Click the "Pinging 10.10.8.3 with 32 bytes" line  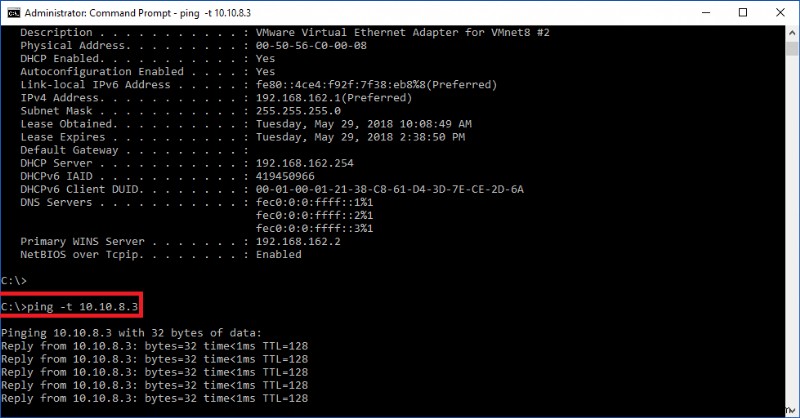pos(131,332)
